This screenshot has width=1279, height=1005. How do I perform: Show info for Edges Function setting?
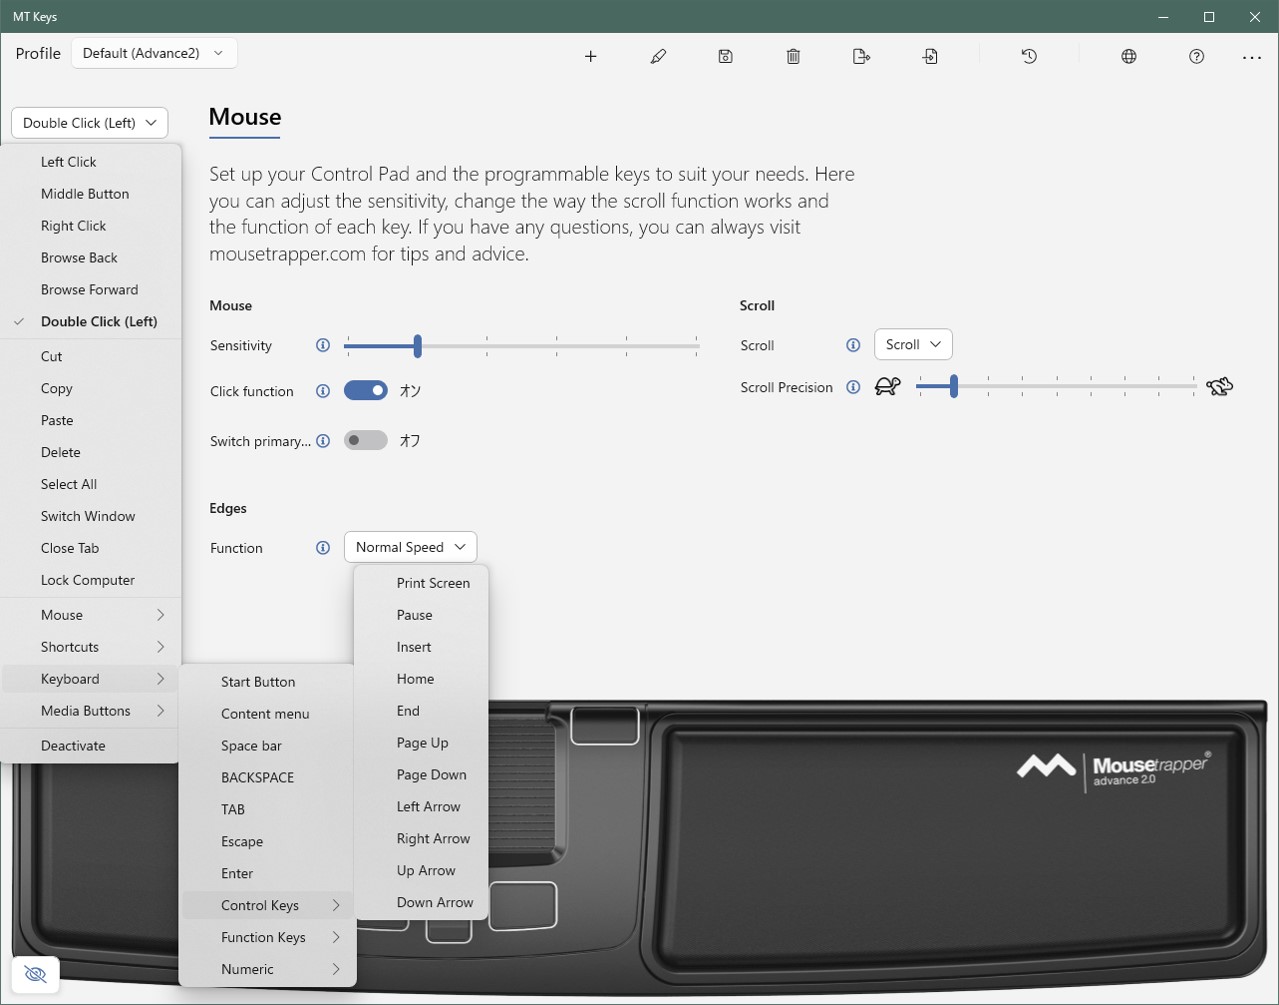(x=323, y=548)
